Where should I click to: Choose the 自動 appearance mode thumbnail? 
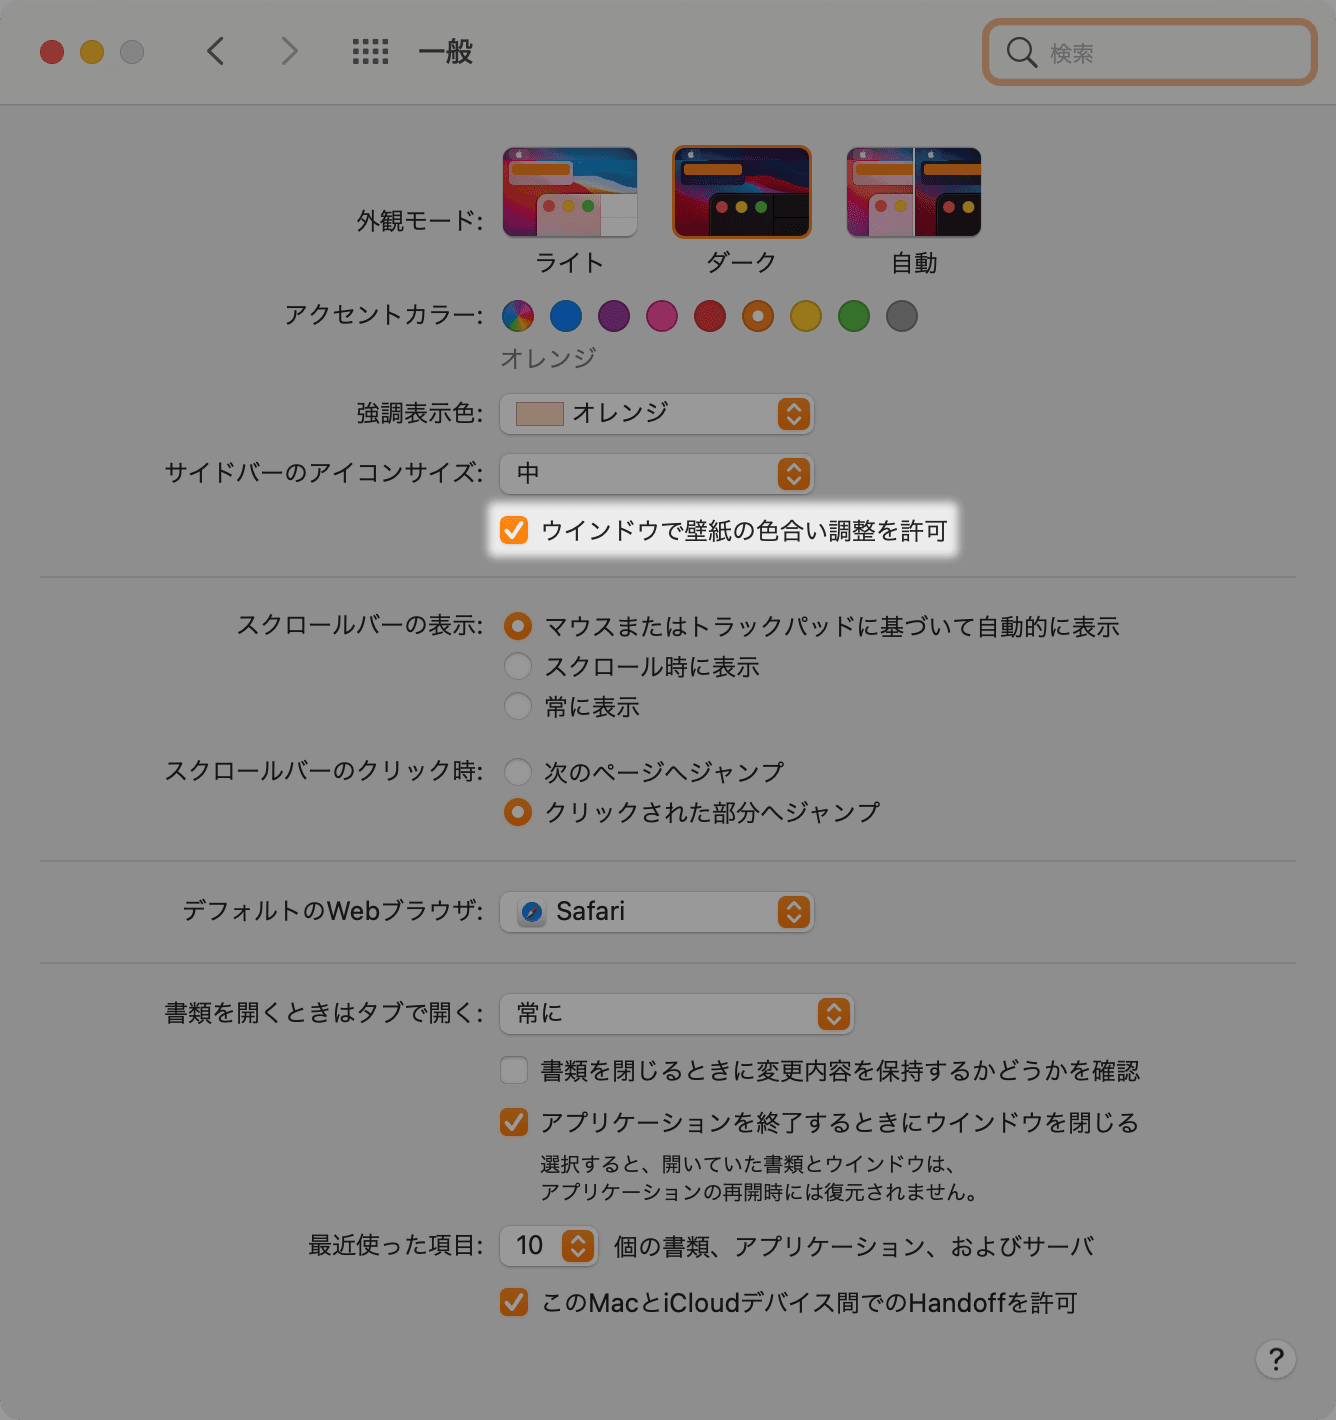coord(914,192)
